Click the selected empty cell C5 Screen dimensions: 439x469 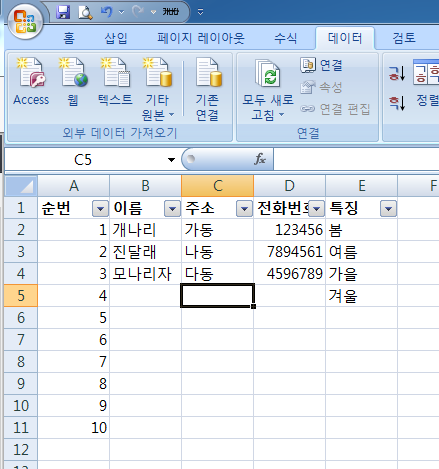218,296
